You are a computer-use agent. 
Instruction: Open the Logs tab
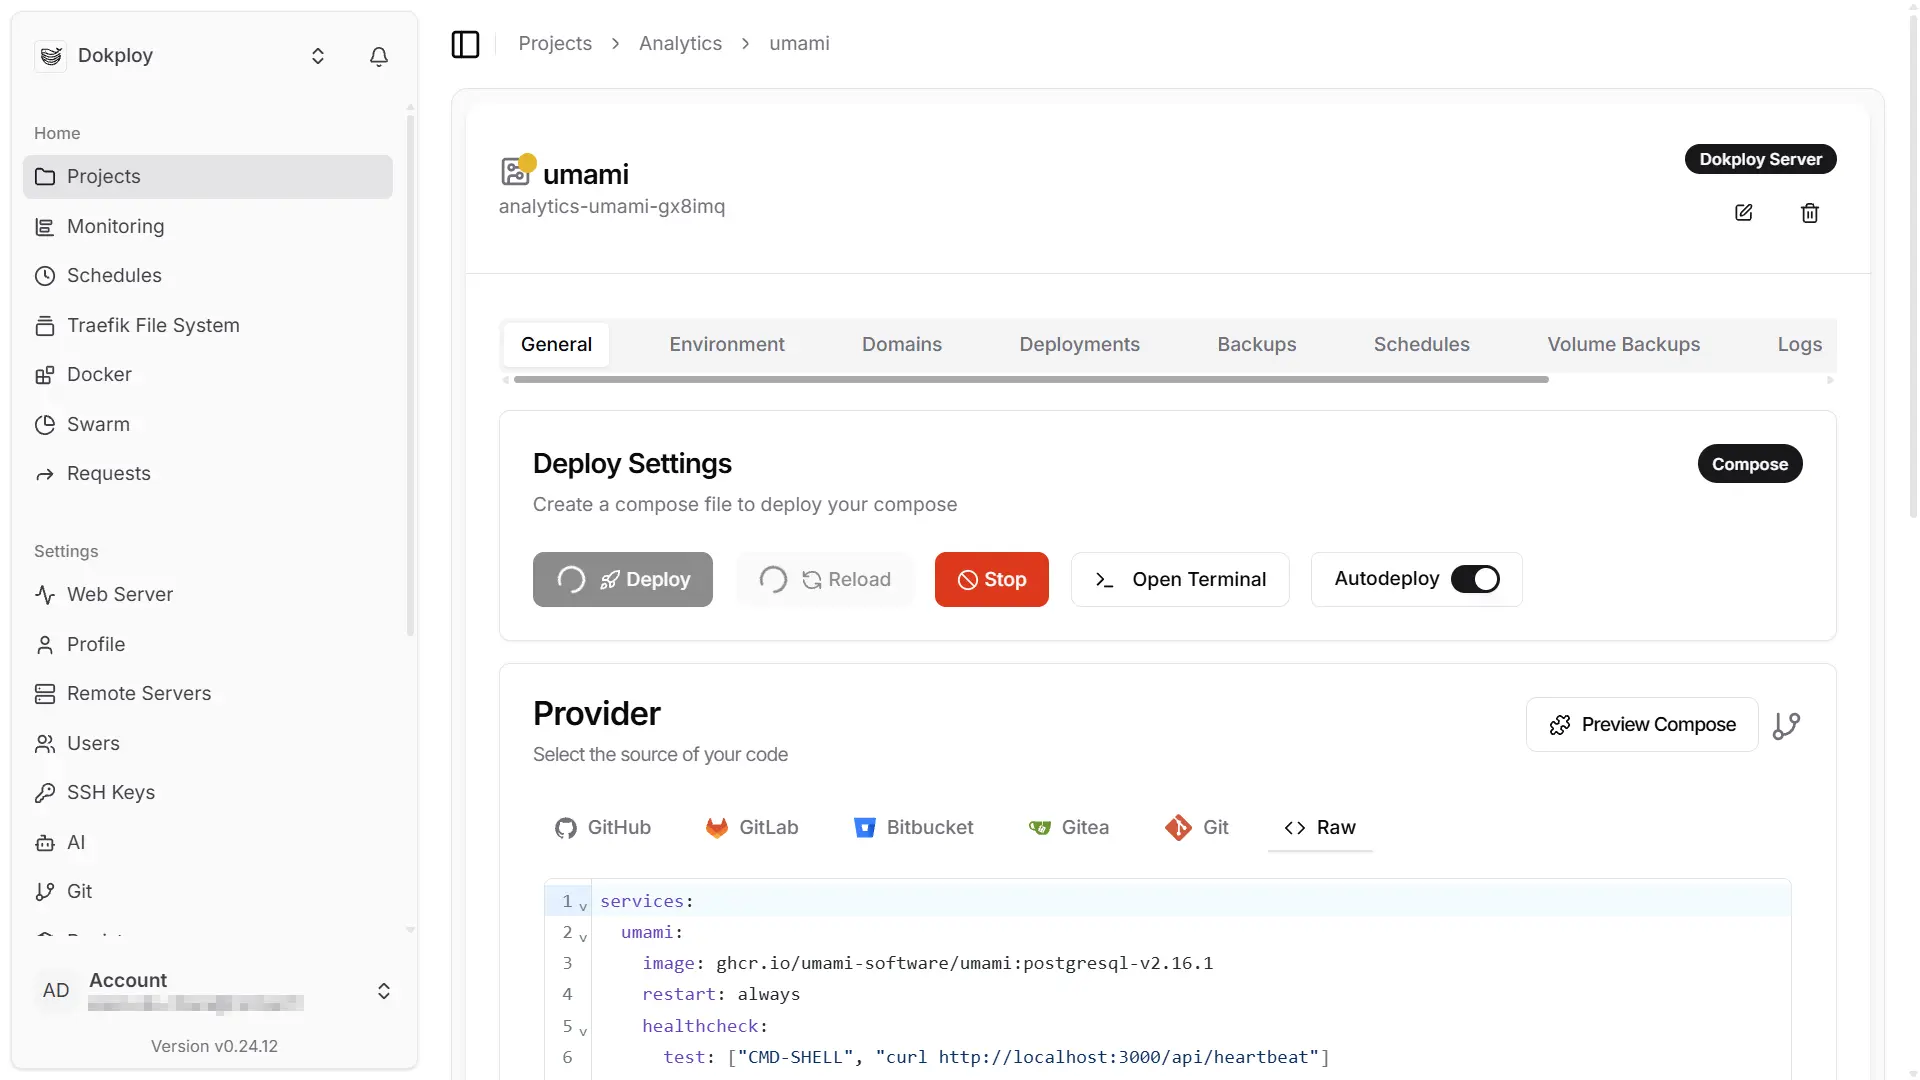pyautogui.click(x=1799, y=344)
